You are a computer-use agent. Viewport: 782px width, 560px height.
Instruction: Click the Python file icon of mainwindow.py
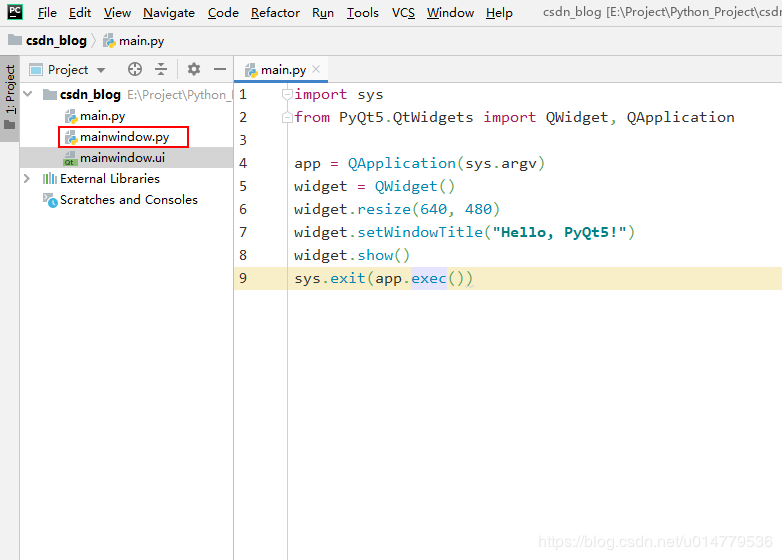71,137
